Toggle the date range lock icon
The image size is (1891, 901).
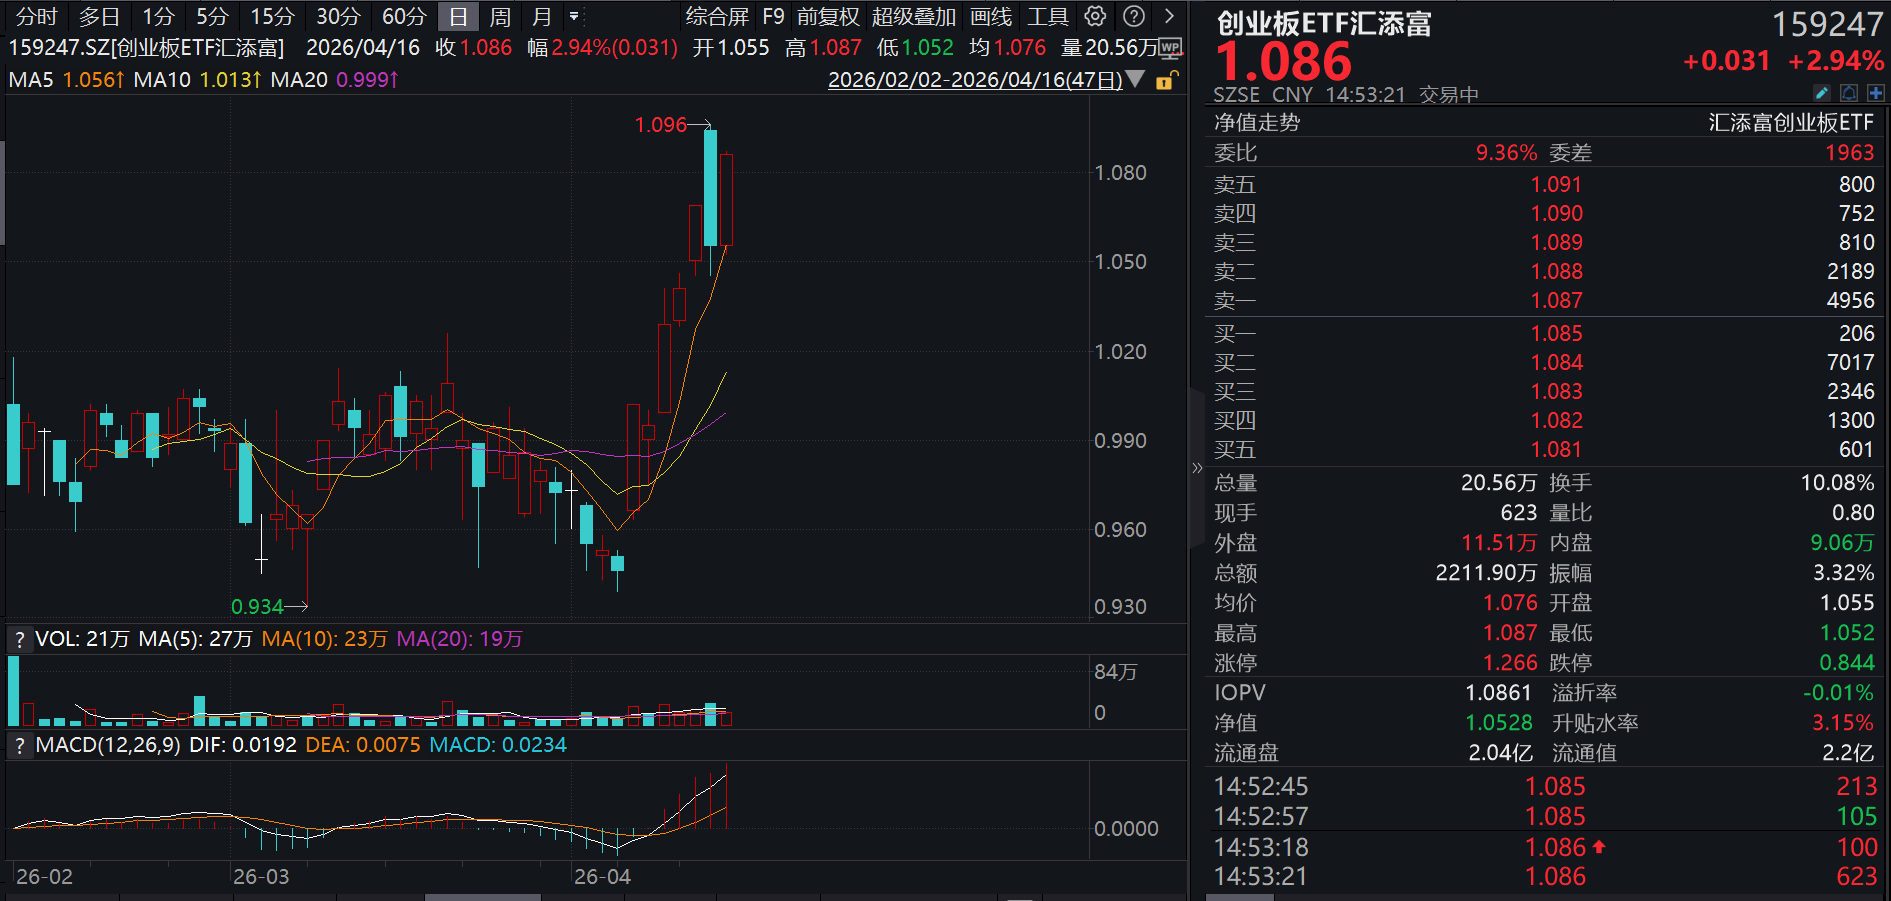pyautogui.click(x=1165, y=80)
